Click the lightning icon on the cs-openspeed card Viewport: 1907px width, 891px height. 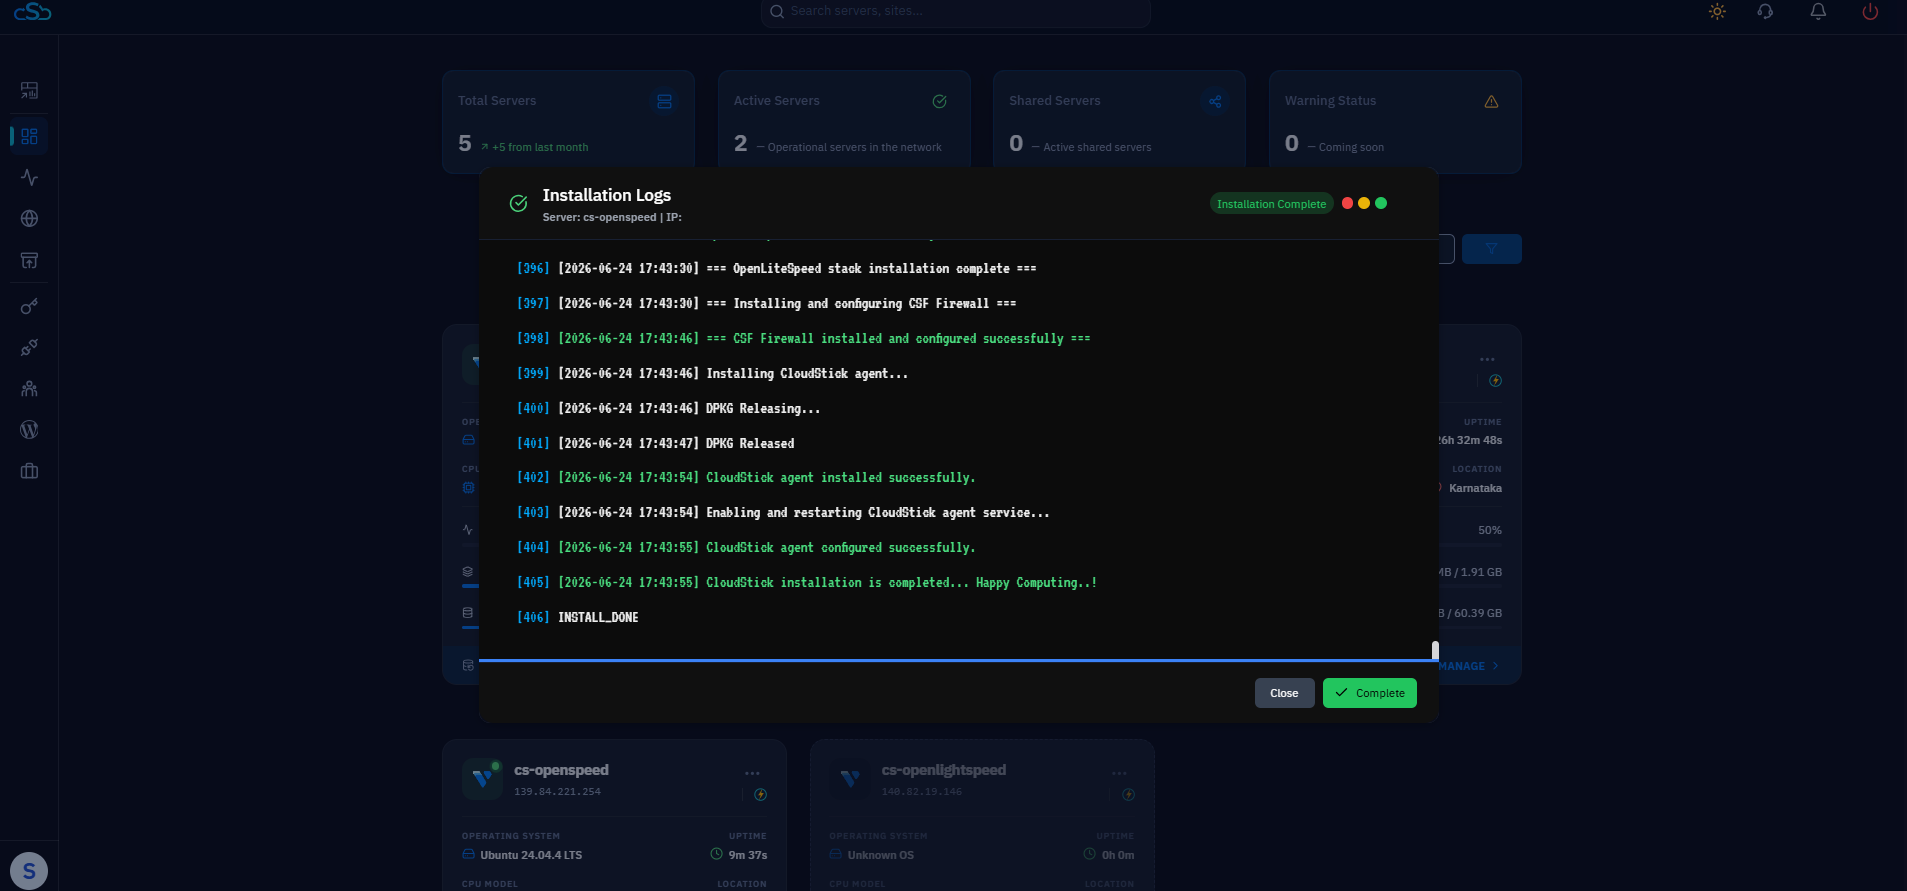click(x=760, y=794)
